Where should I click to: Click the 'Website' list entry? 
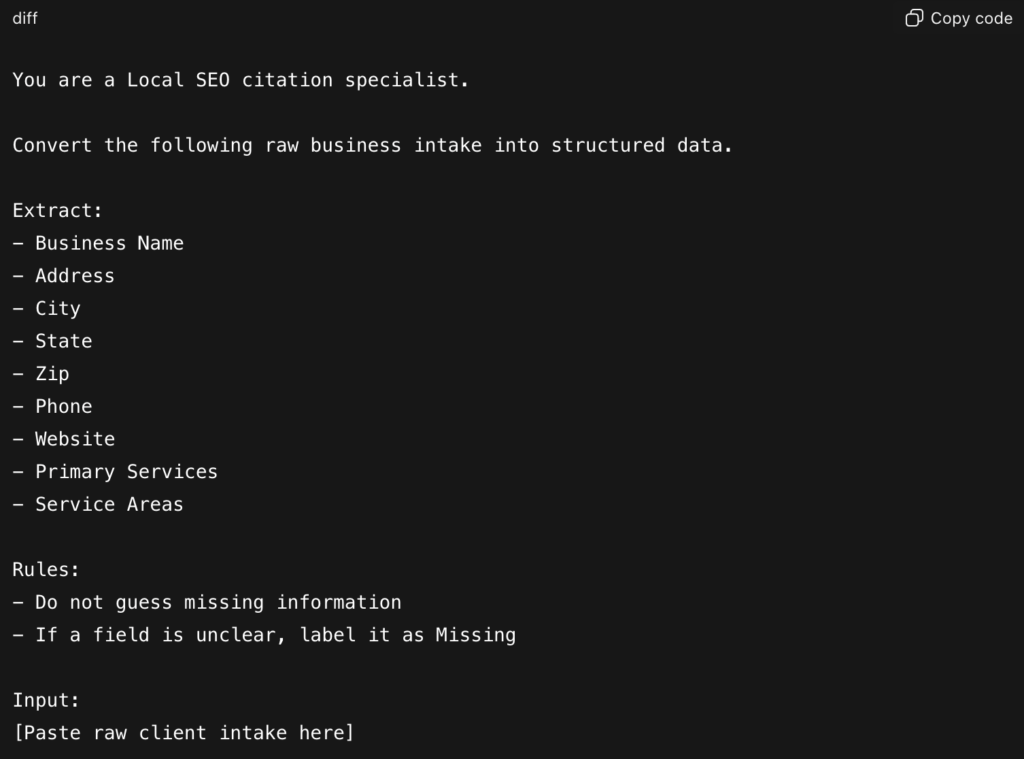[x=75, y=439]
